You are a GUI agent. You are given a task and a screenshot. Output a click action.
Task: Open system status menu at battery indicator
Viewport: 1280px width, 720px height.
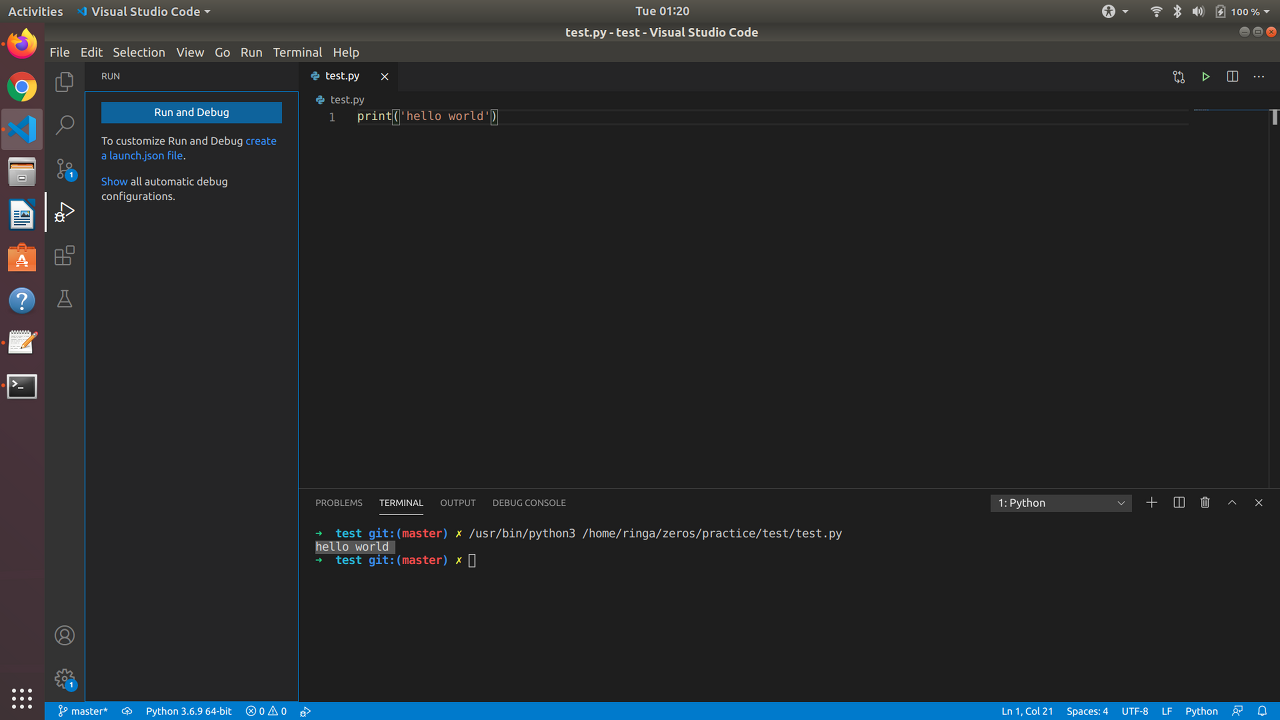click(1244, 11)
